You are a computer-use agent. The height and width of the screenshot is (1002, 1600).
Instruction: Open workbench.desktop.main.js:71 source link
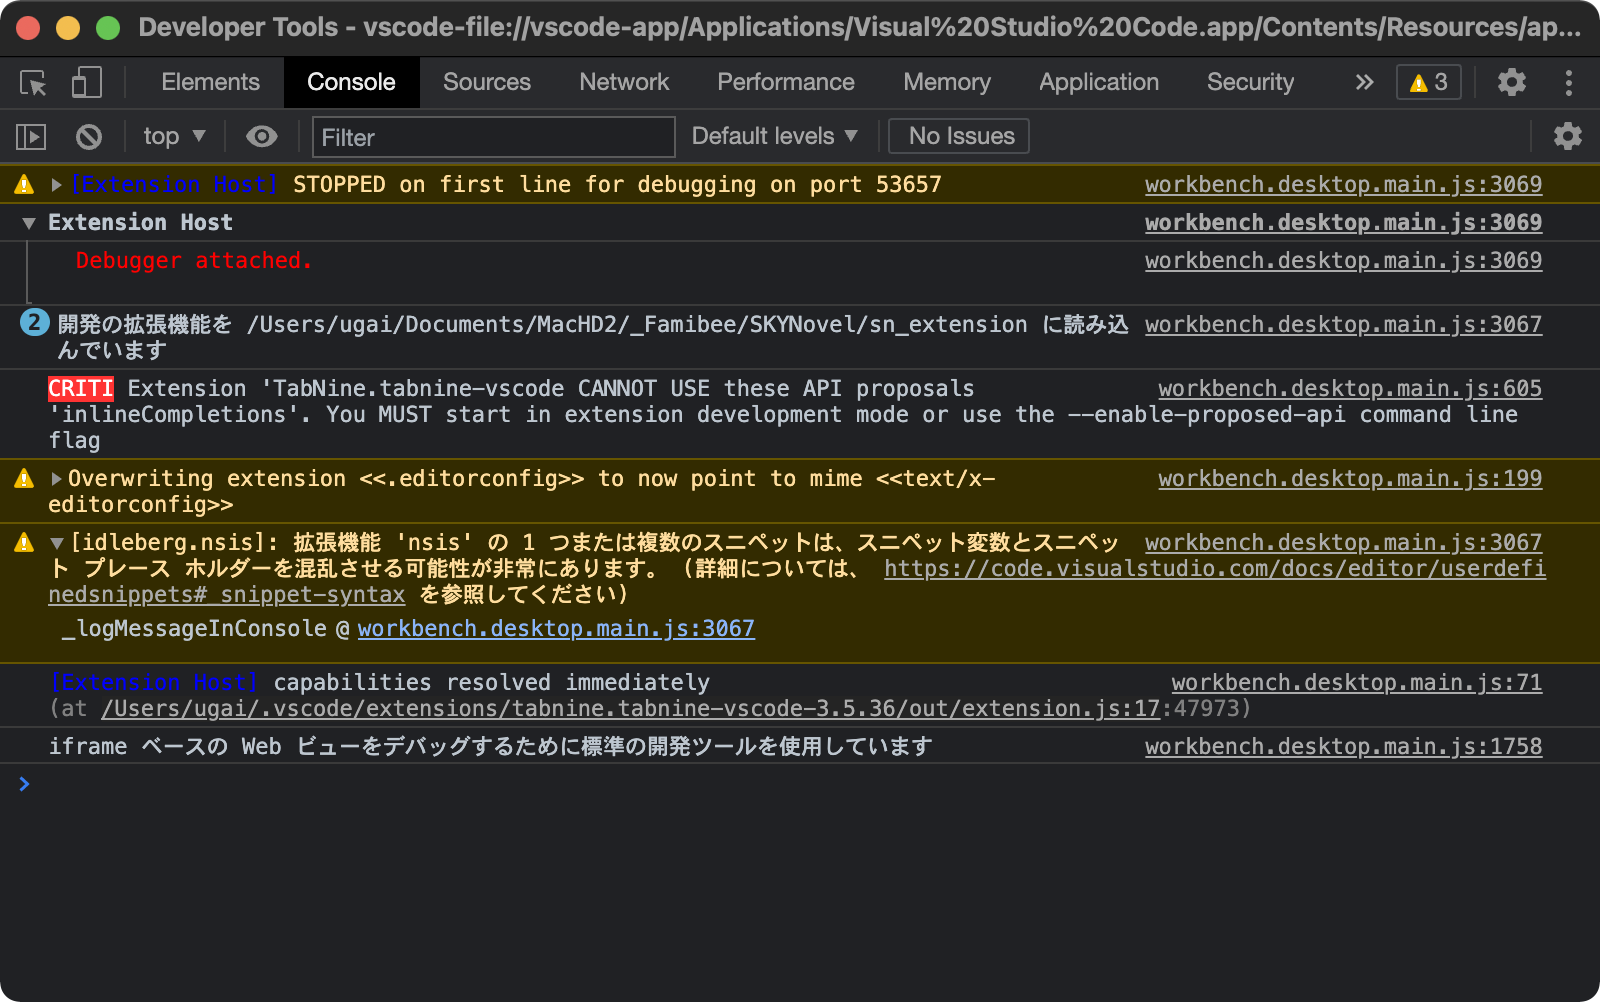coord(1357,682)
